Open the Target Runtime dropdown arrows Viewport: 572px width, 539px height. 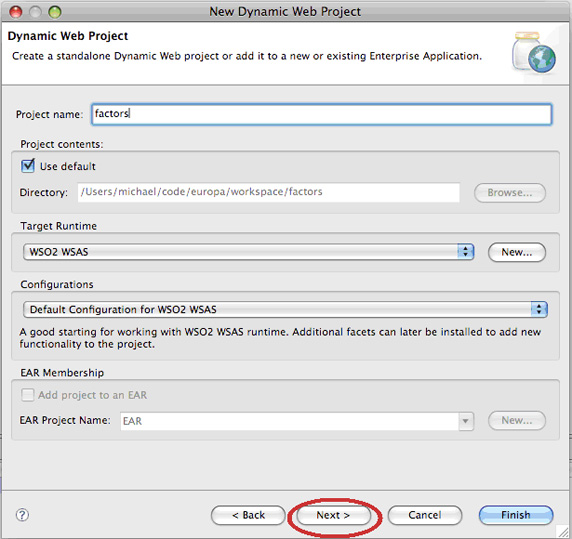465,252
